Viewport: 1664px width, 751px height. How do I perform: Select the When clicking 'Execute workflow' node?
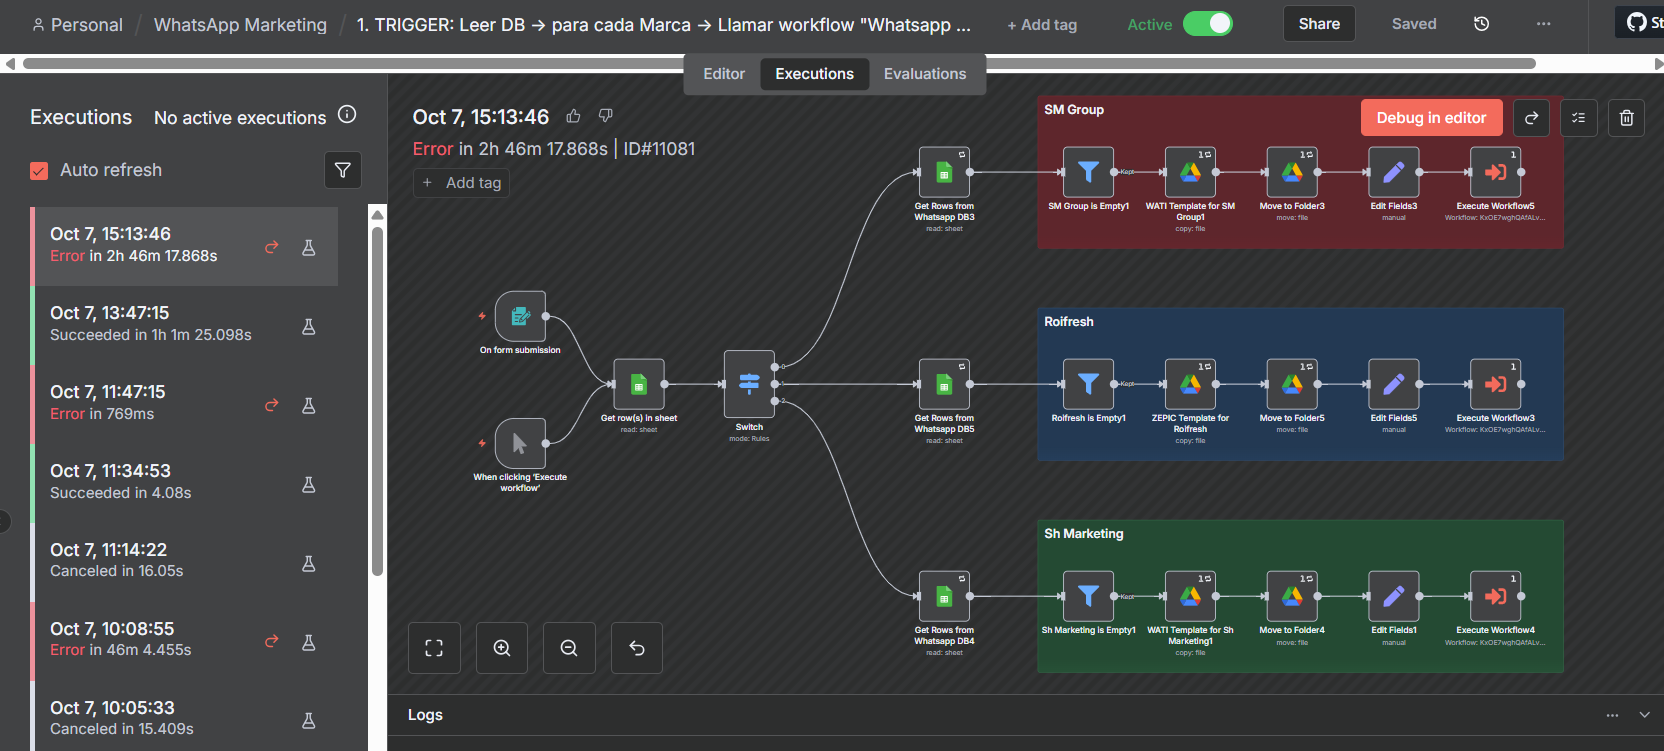pos(520,443)
